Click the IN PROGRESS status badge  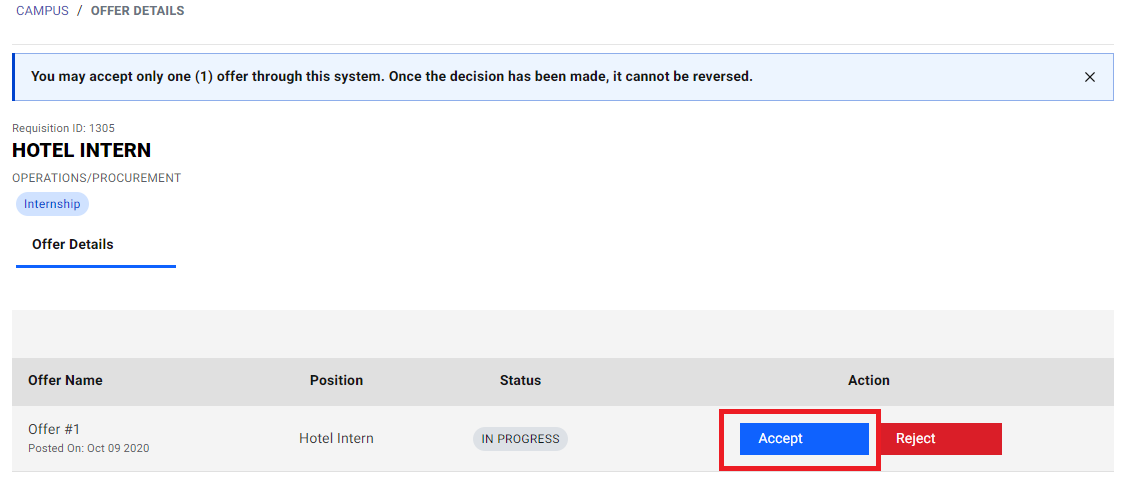[x=520, y=439]
